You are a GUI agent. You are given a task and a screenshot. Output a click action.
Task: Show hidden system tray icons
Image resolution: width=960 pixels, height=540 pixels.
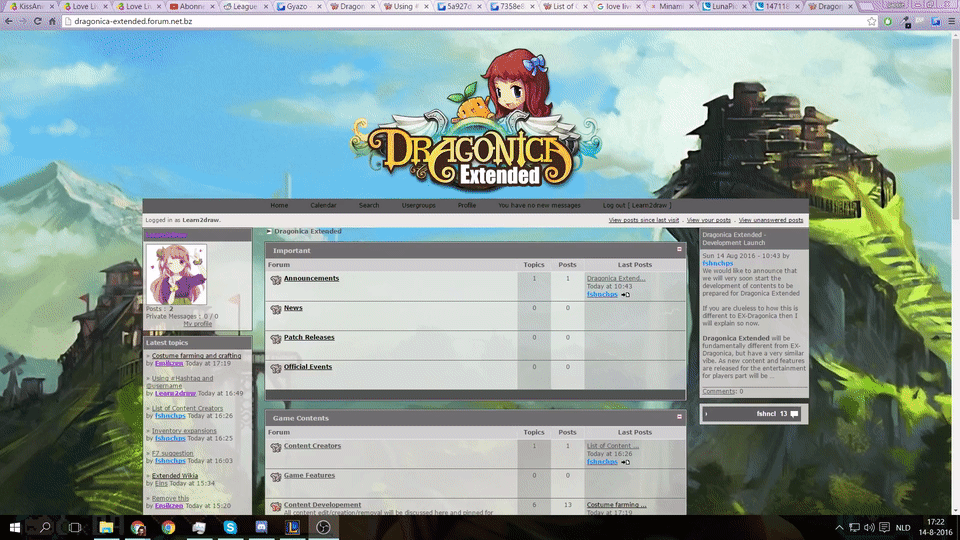[839, 527]
